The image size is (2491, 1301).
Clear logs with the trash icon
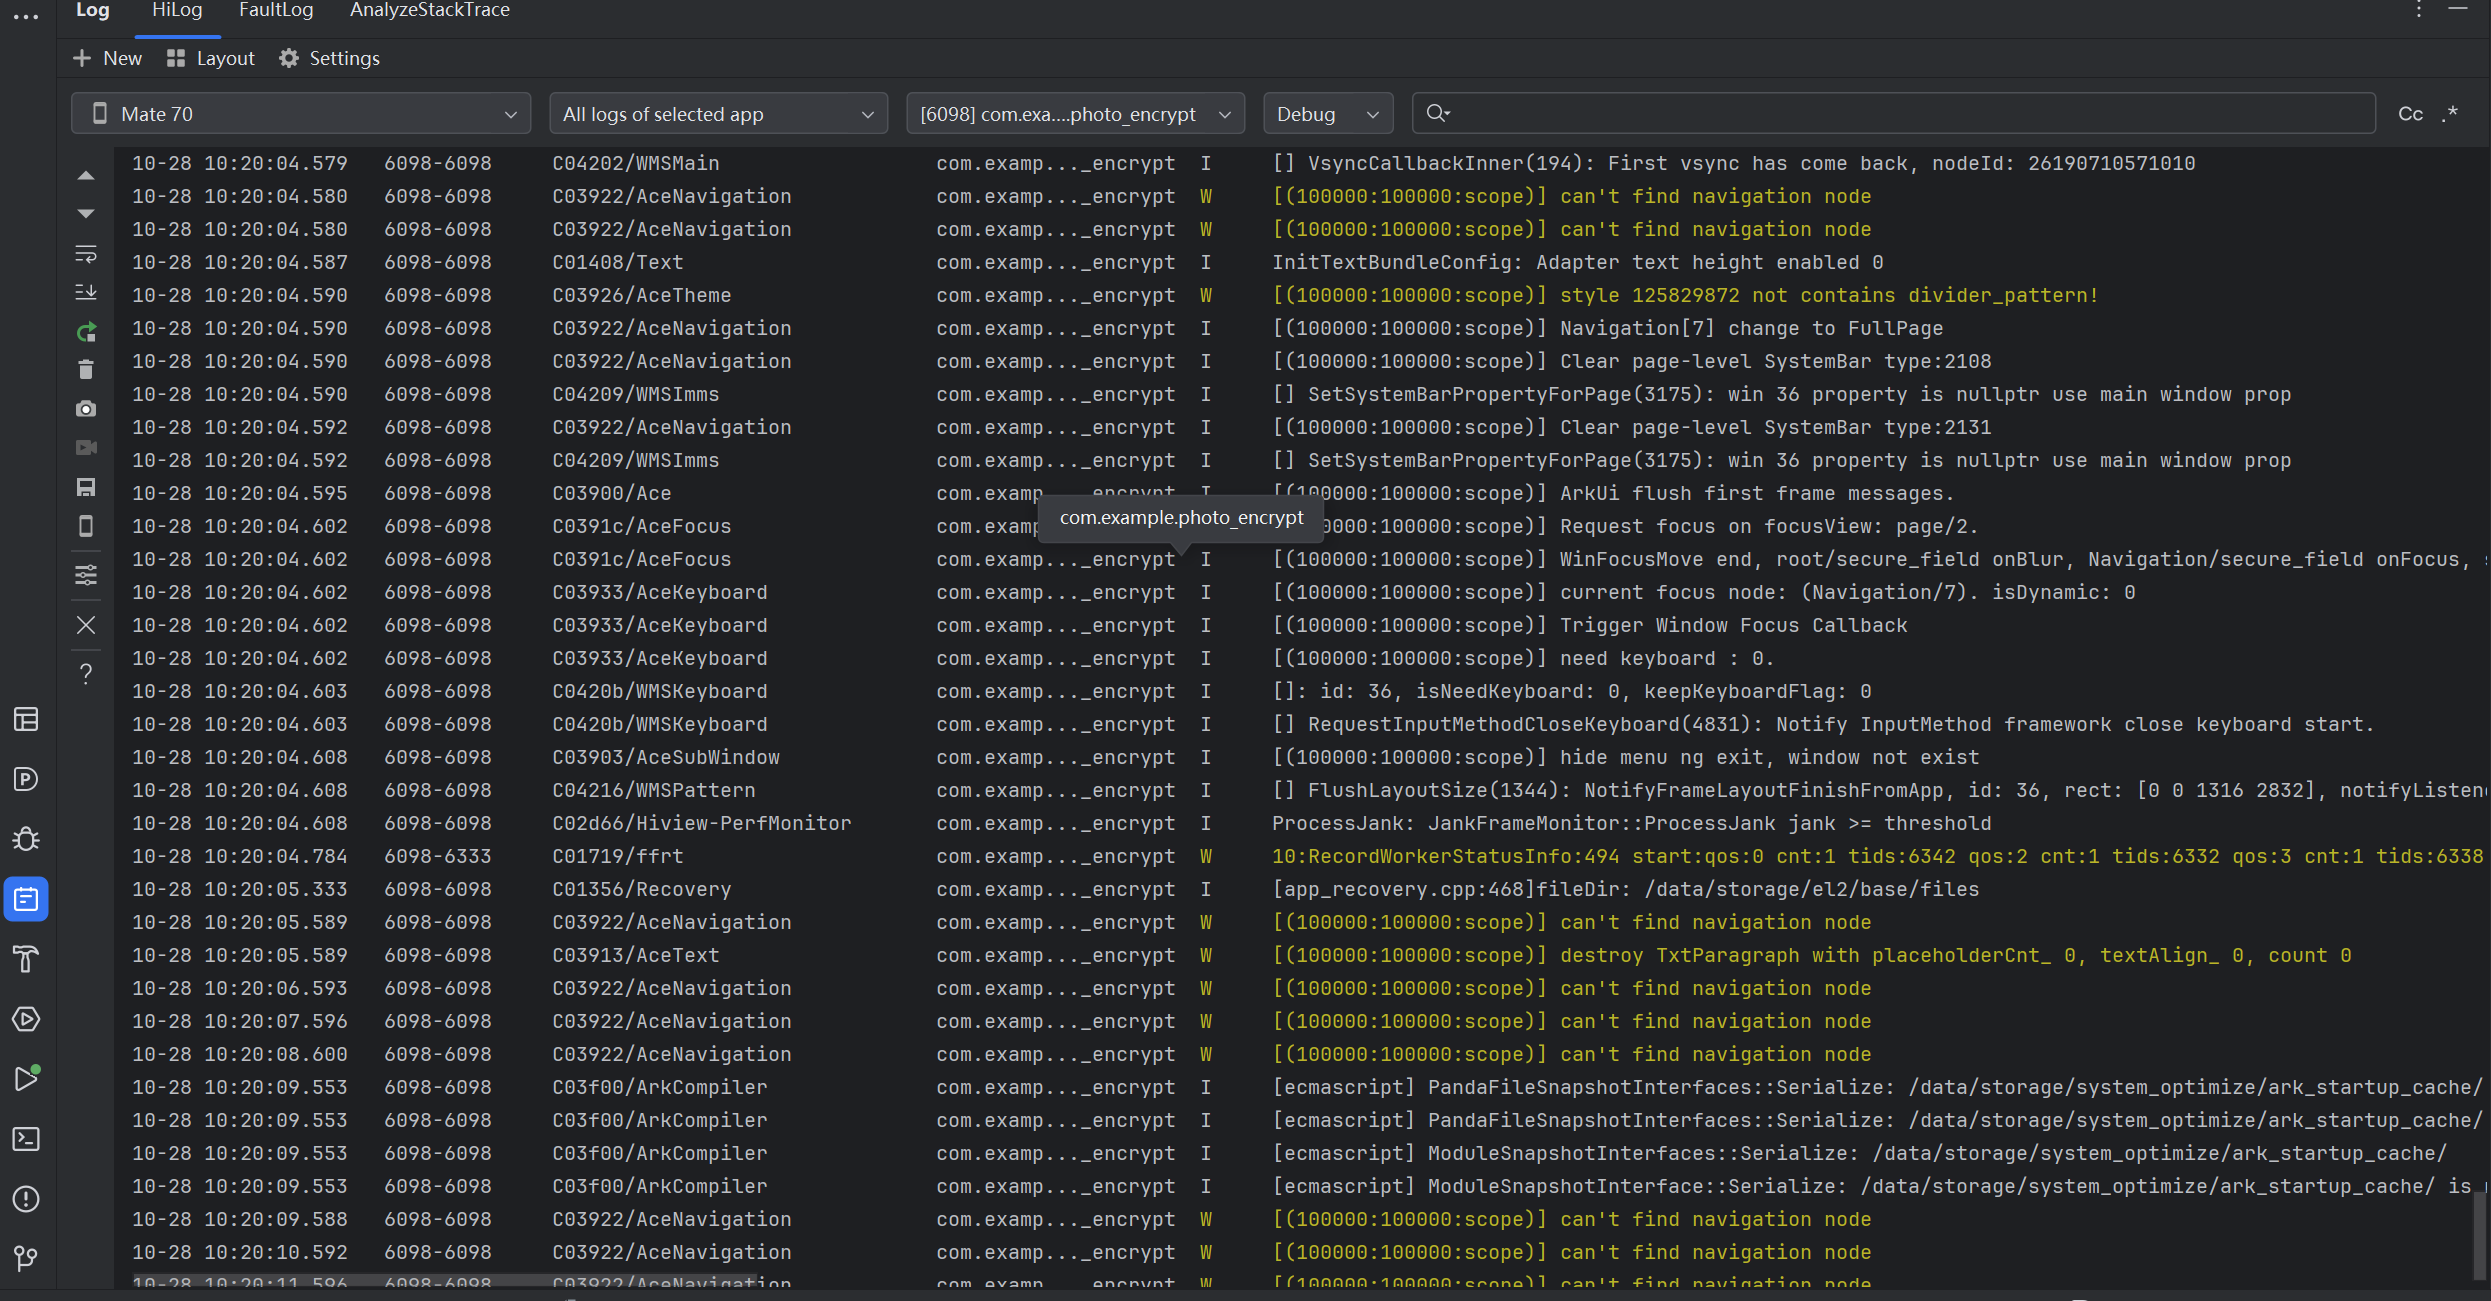click(86, 370)
